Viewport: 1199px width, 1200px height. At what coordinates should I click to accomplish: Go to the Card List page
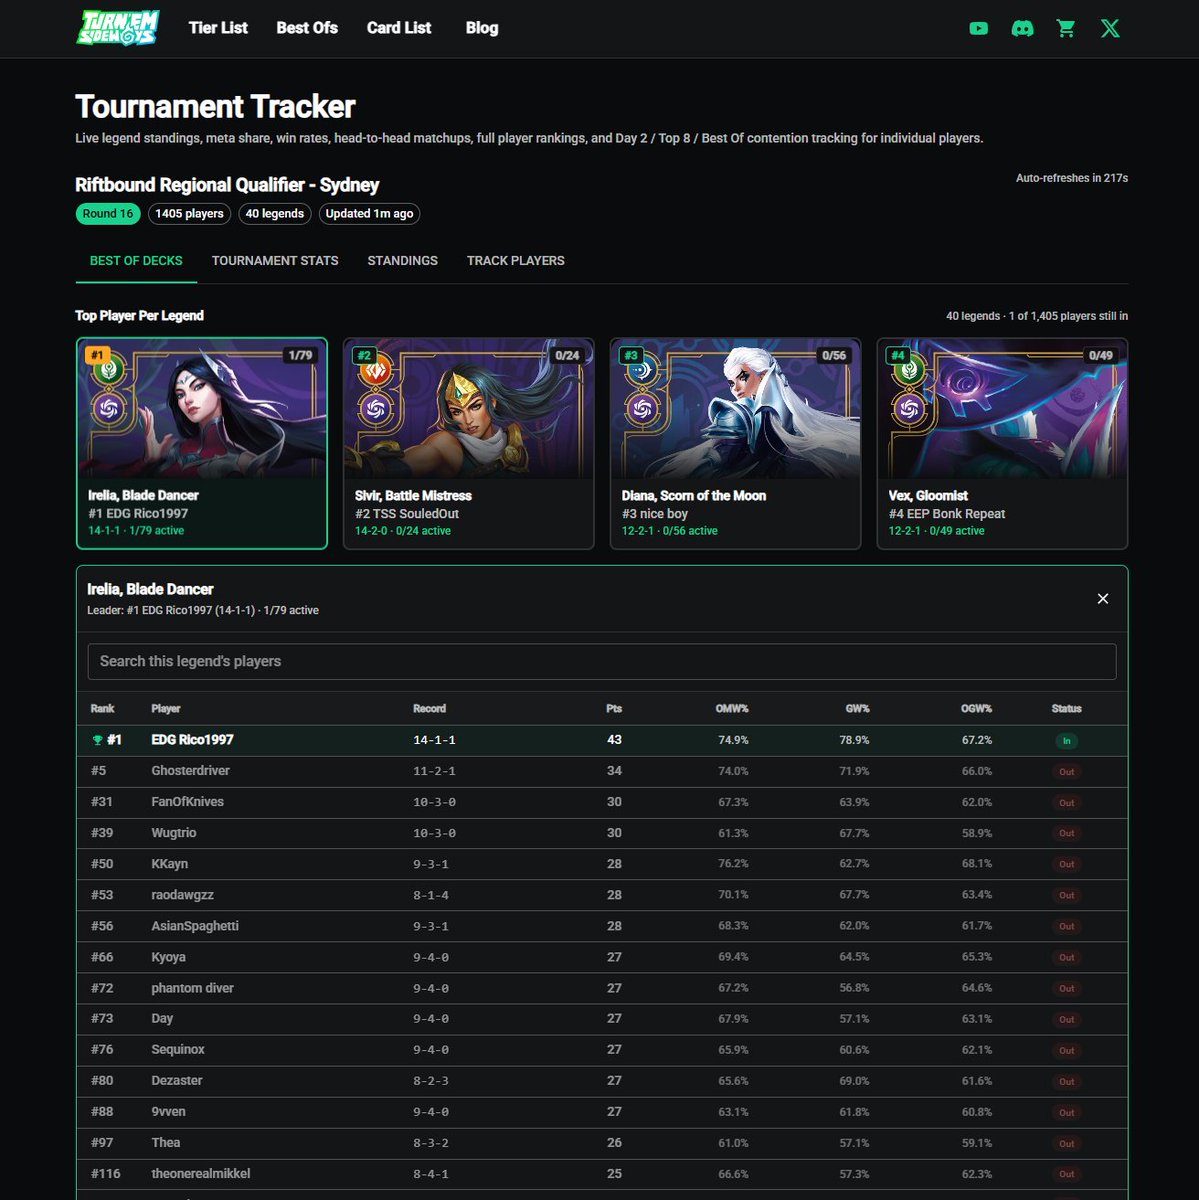point(399,28)
